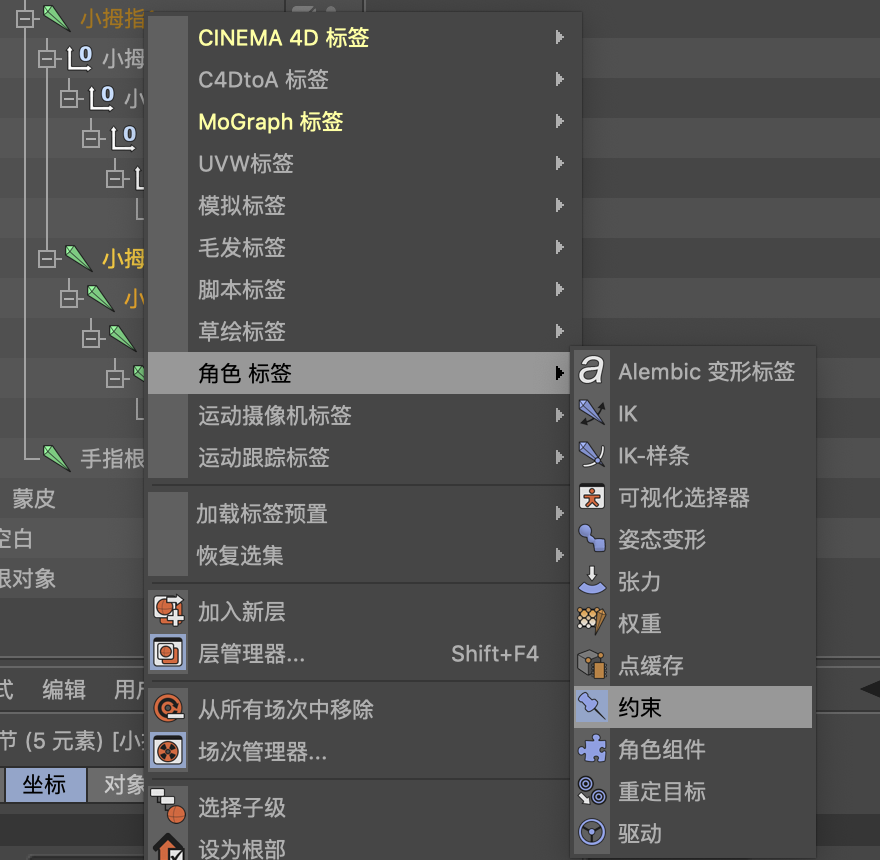Click the 驱动 steering wheel icon

592,832
